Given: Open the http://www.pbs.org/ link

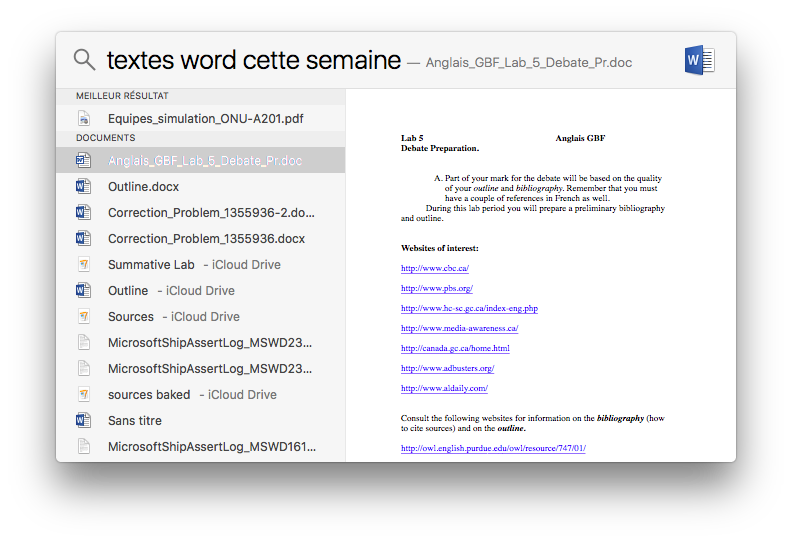Looking at the screenshot, I should [437, 288].
